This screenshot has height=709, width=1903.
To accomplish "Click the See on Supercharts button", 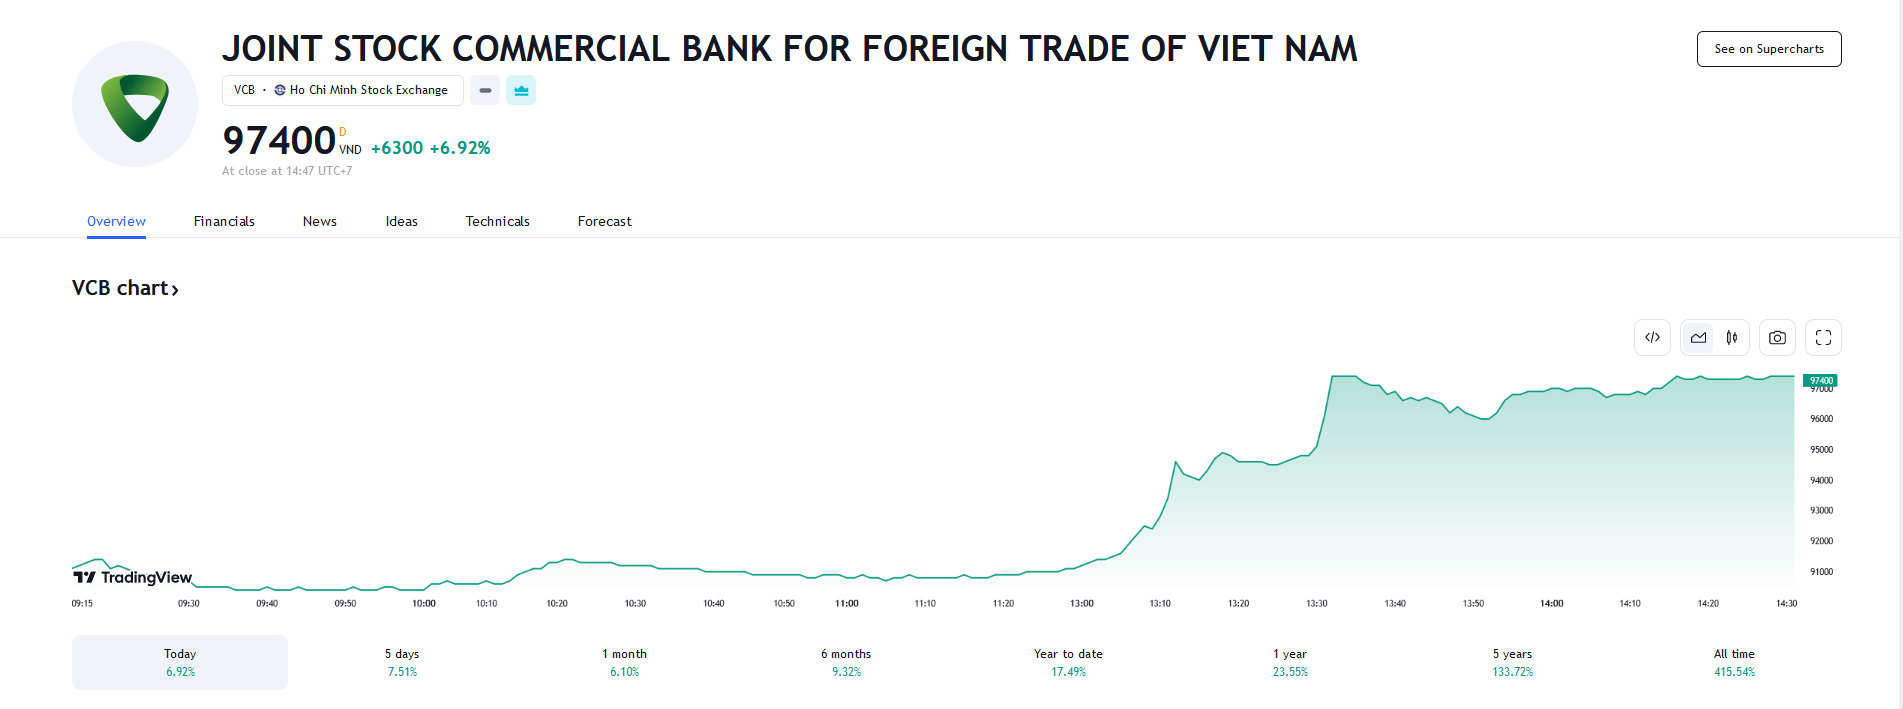I will (1768, 48).
